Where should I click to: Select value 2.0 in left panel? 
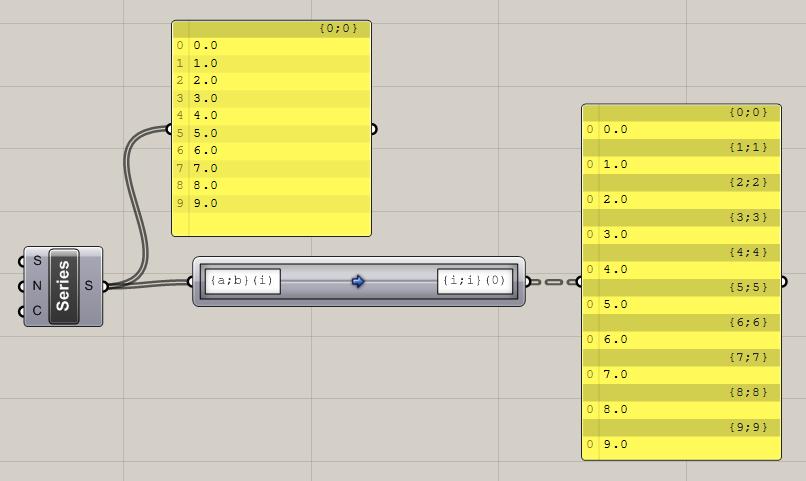point(206,81)
